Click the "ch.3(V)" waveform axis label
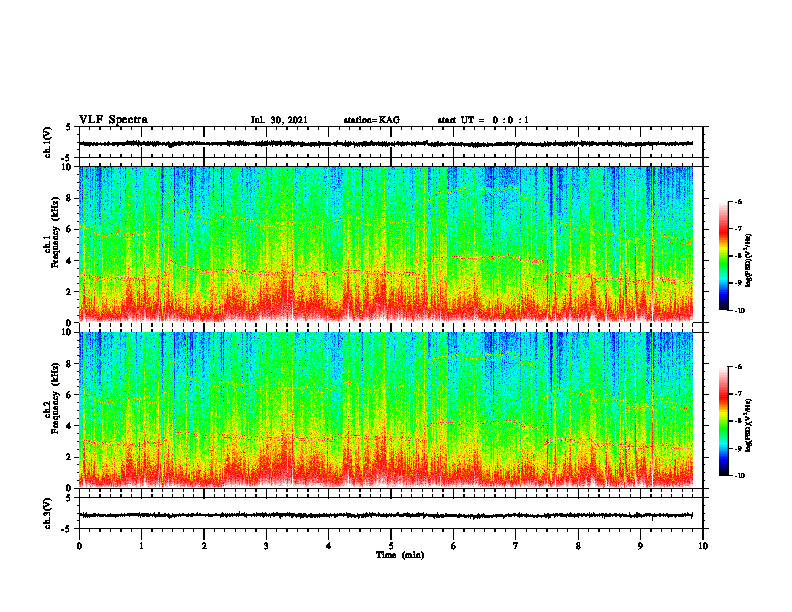792x612 pixels. click(48, 513)
